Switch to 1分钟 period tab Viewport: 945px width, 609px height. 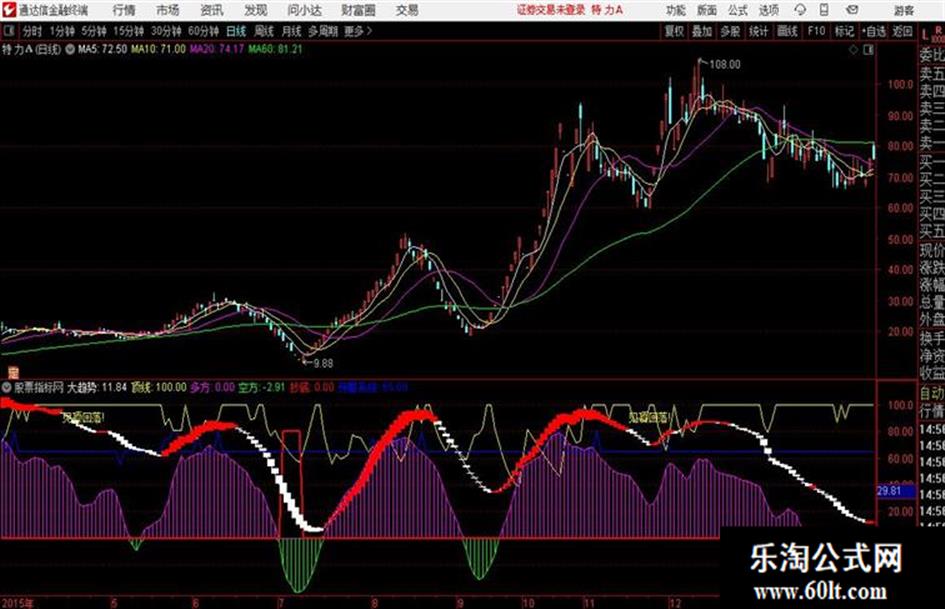tap(62, 31)
